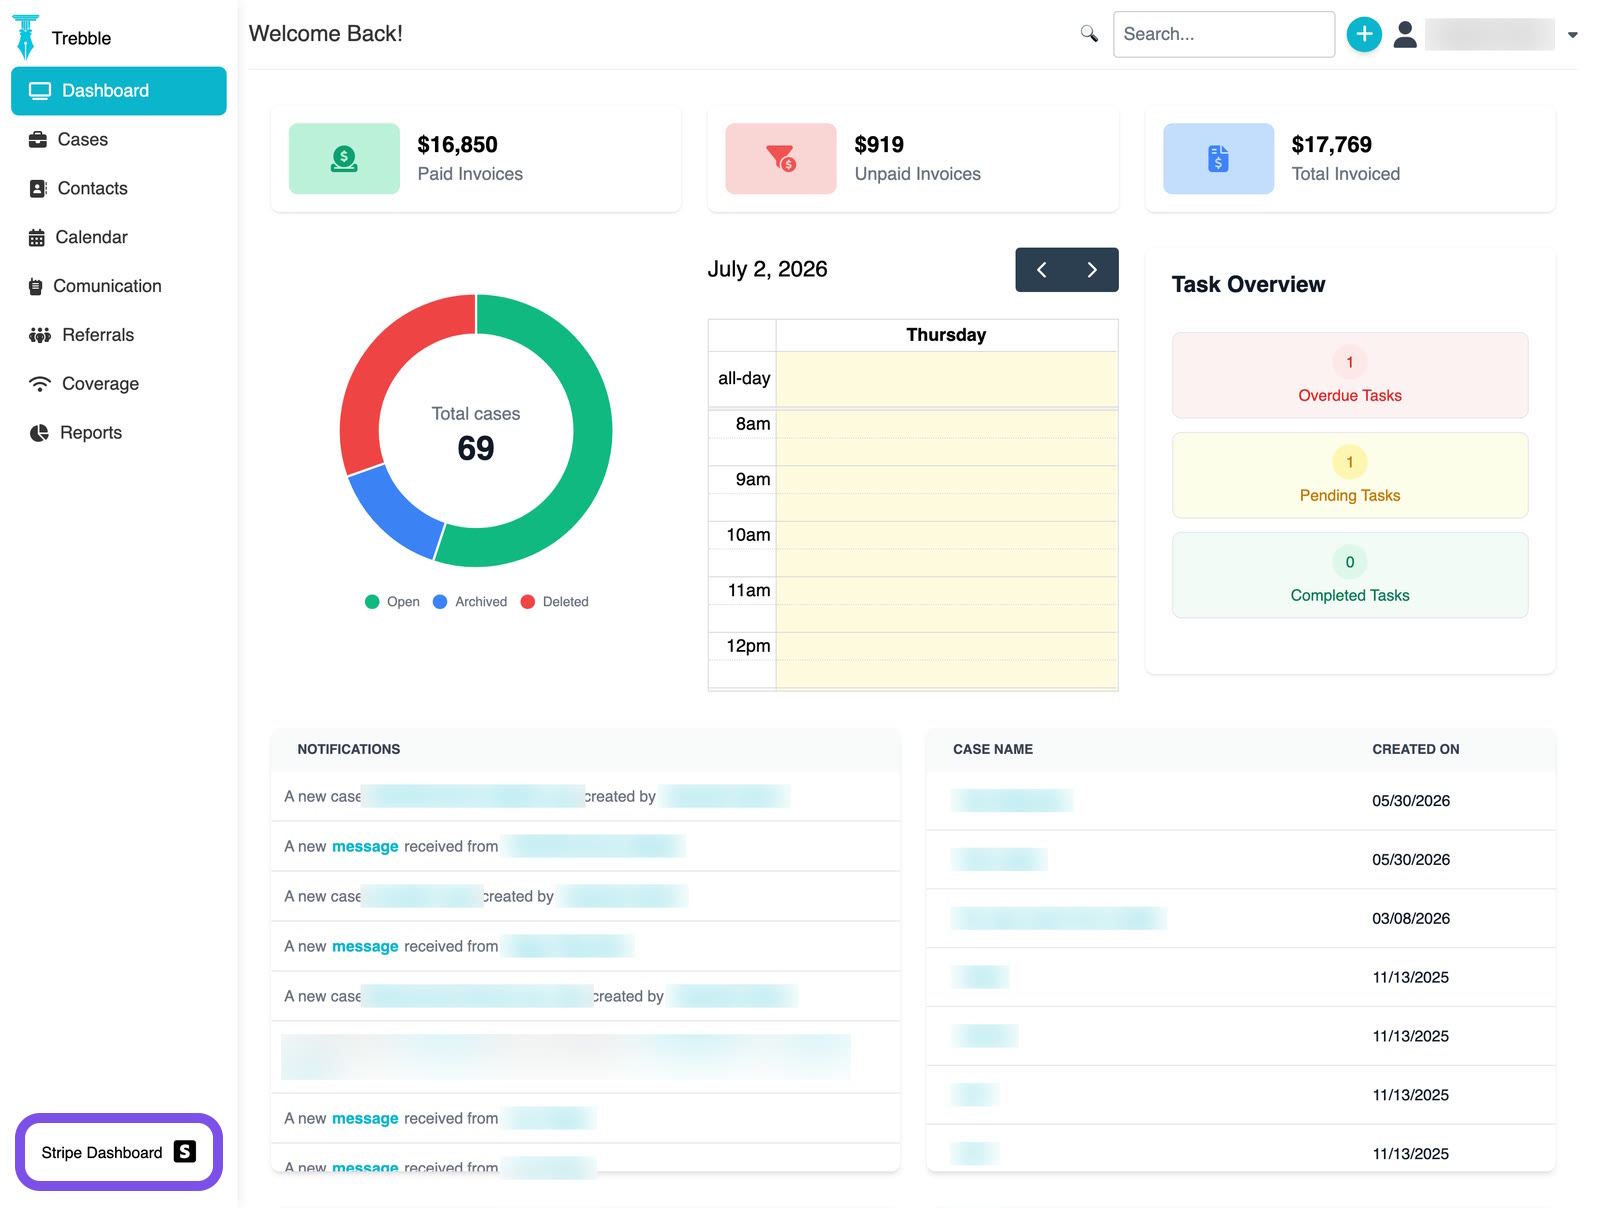
Task: Open the Calendar menu item
Action: (x=119, y=238)
